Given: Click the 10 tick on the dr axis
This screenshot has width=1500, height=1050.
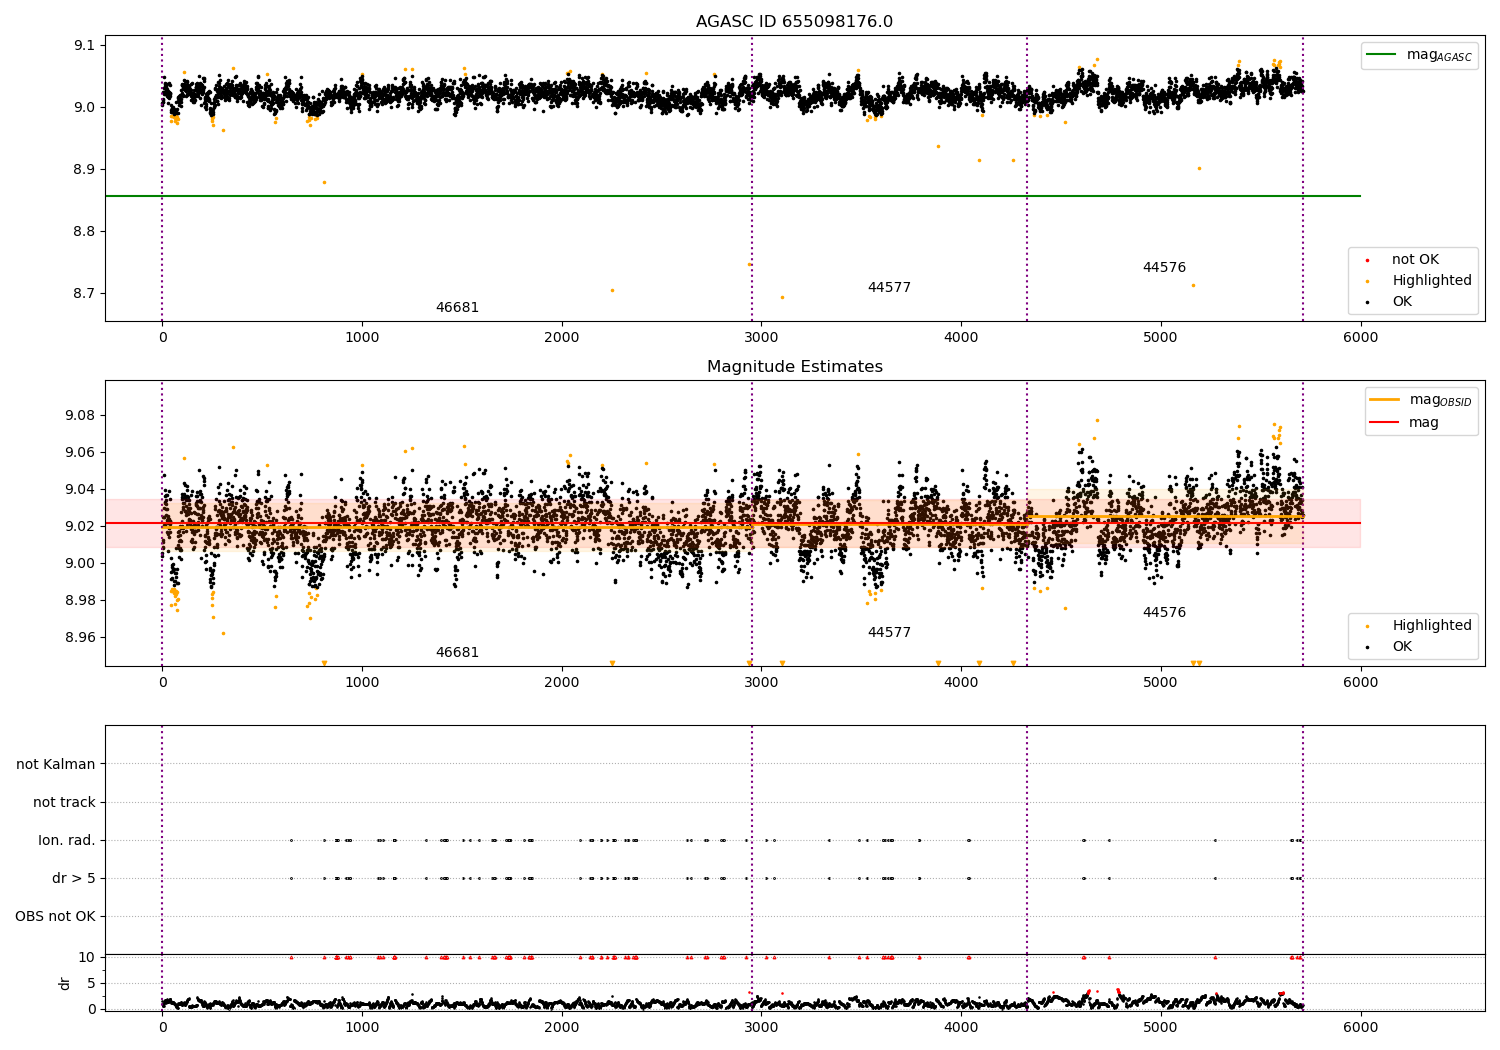Looking at the screenshot, I should (x=87, y=958).
